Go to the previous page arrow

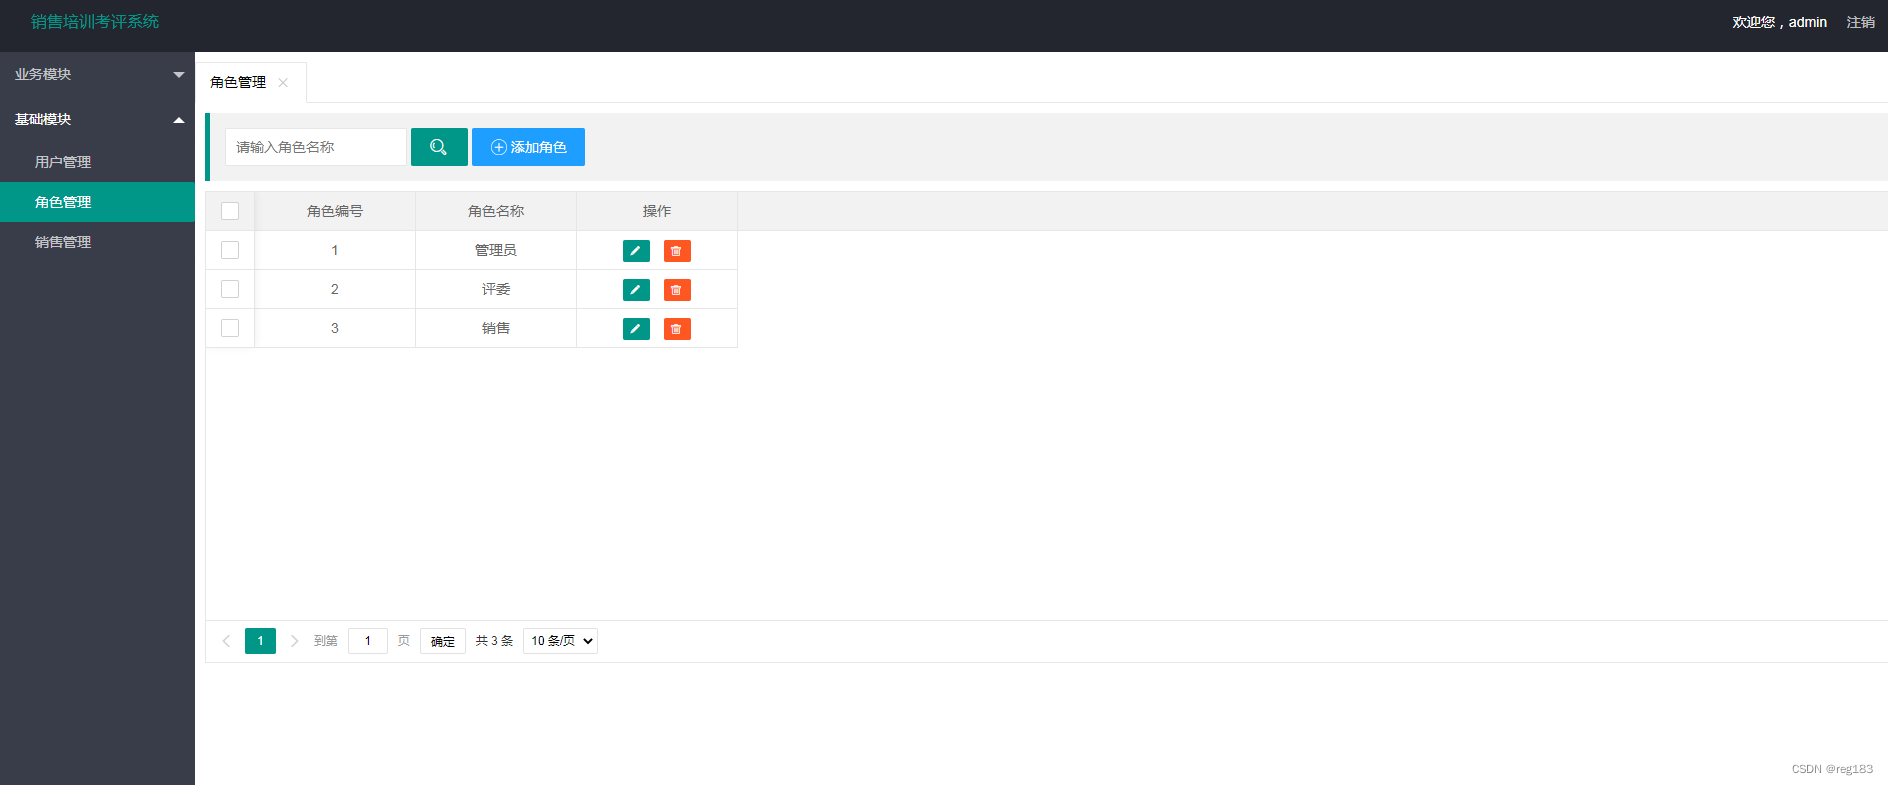(226, 641)
